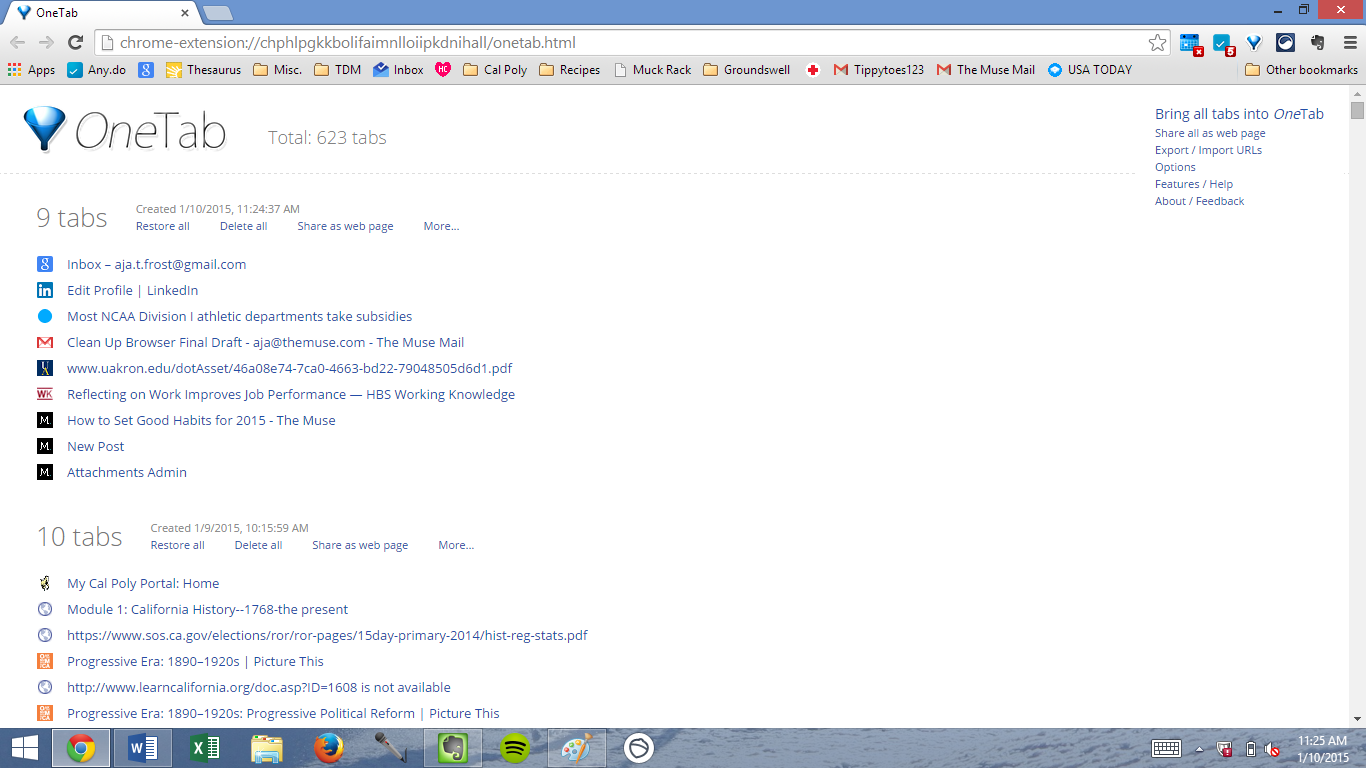Open the Paint palette taskbar icon

pyautogui.click(x=577, y=748)
